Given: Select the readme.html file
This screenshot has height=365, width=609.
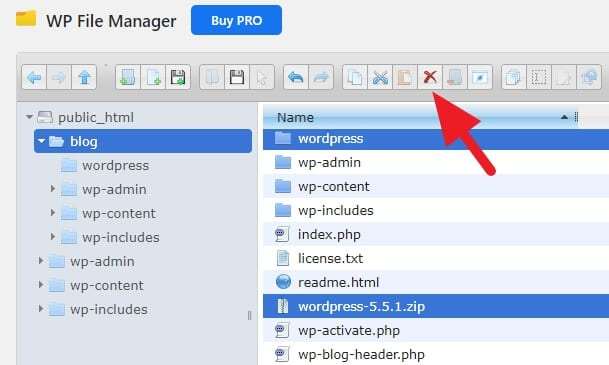Looking at the screenshot, I should [x=436, y=282].
